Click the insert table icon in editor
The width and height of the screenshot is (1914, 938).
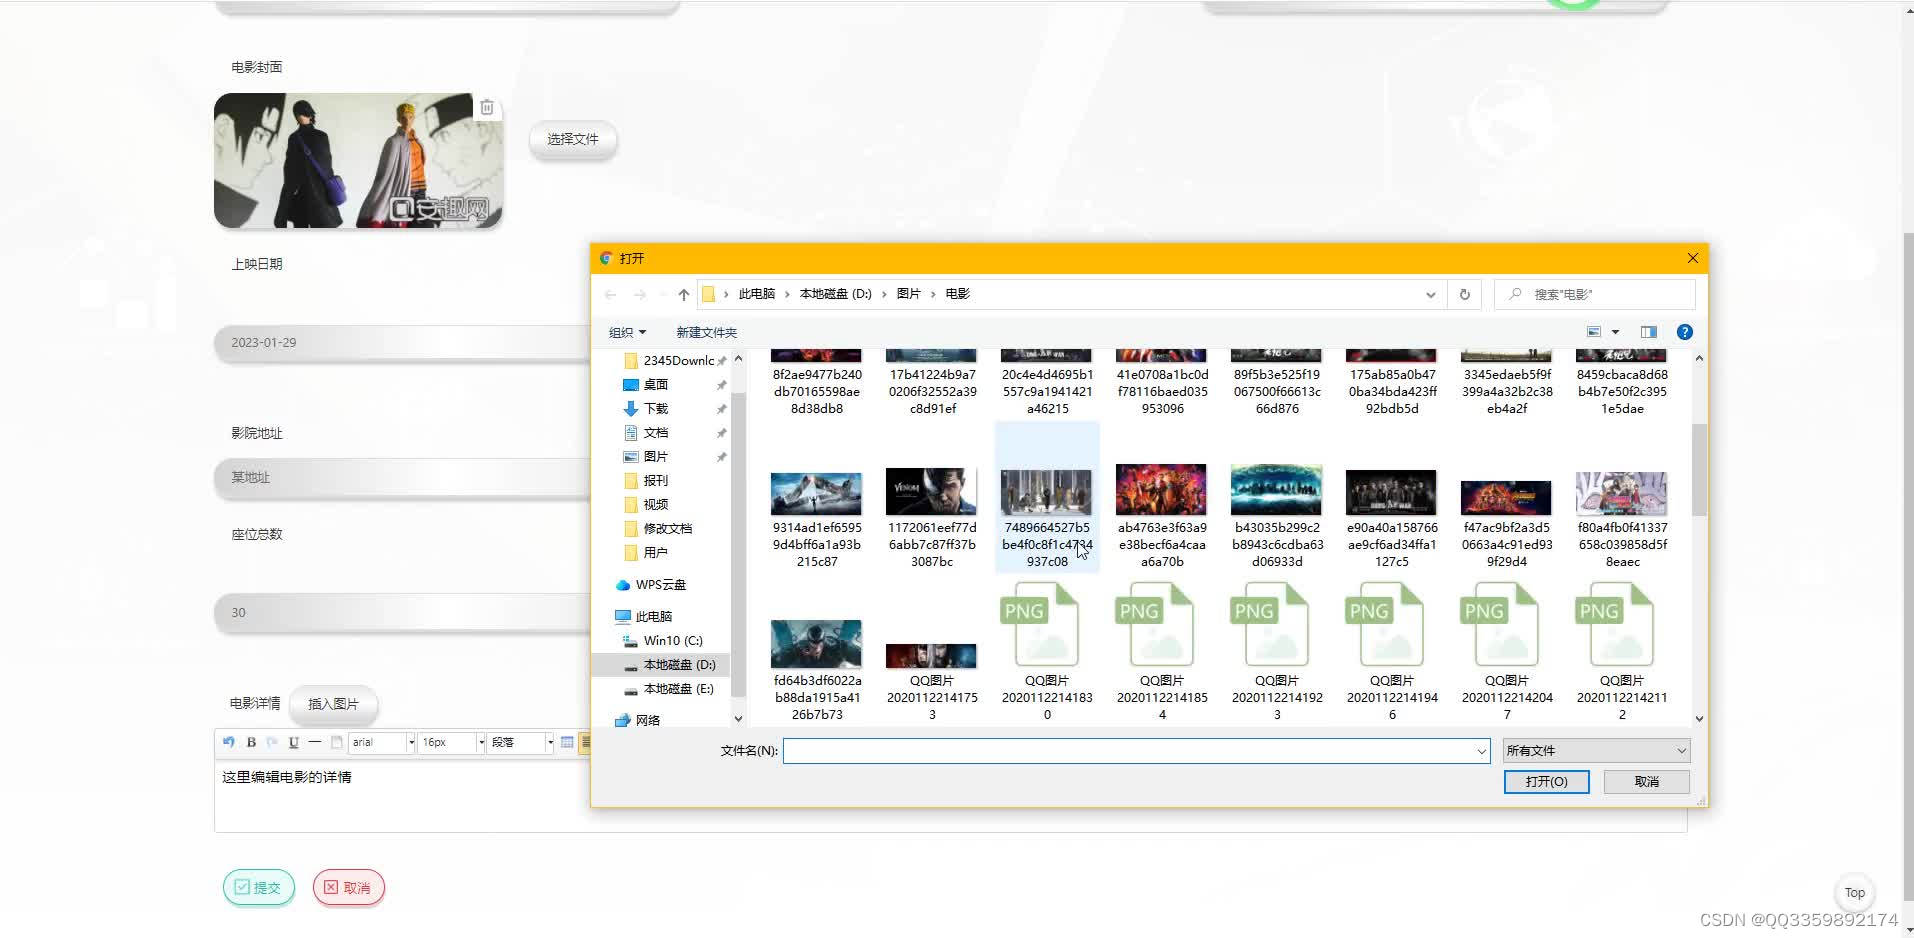point(567,742)
